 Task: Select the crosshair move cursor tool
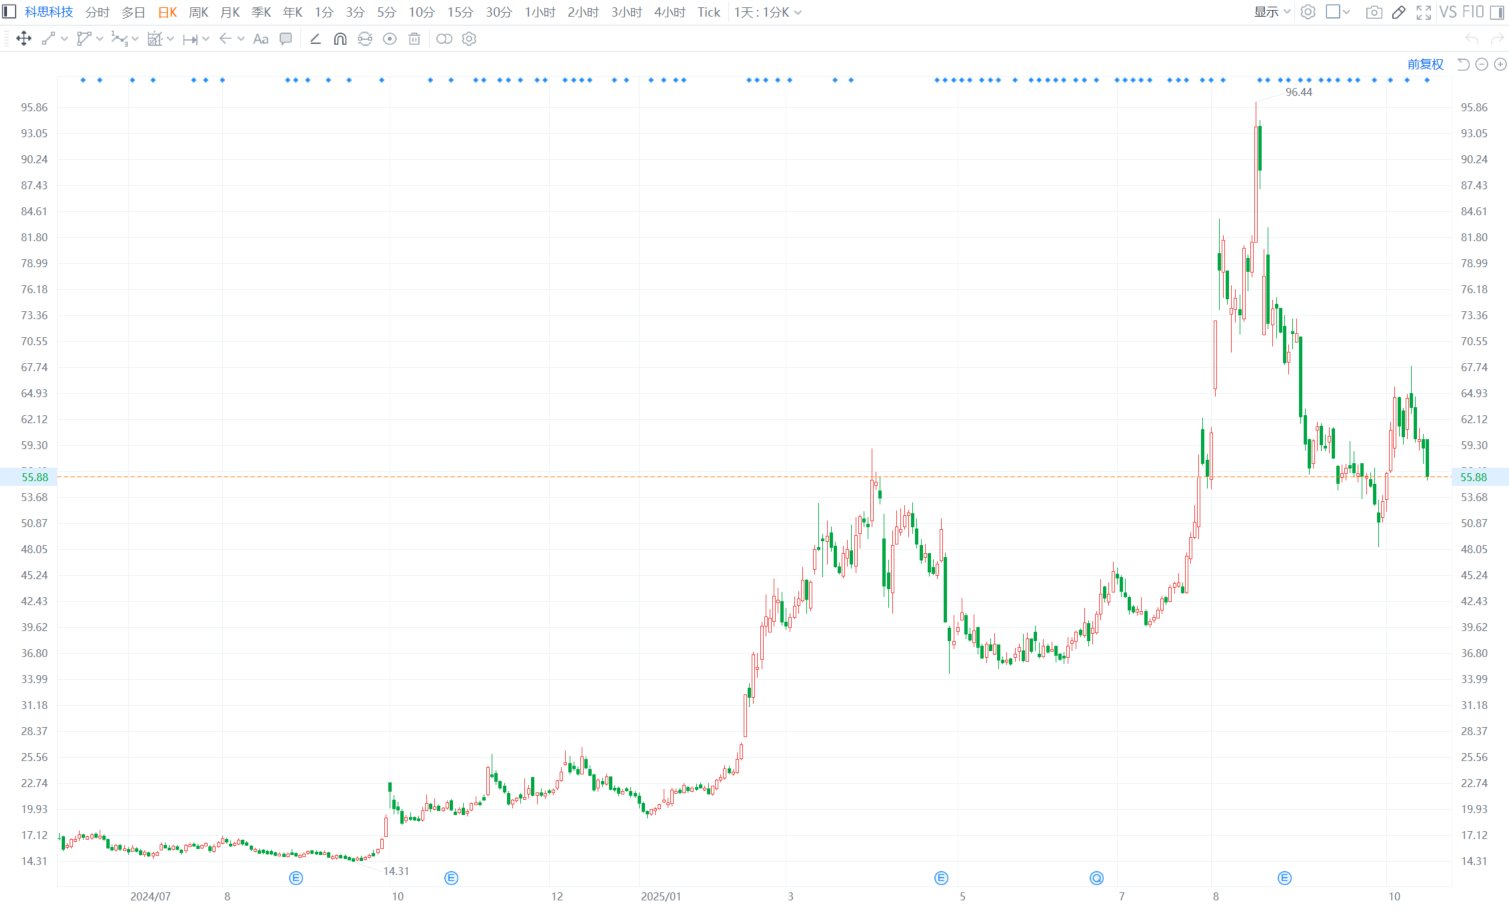coord(24,39)
